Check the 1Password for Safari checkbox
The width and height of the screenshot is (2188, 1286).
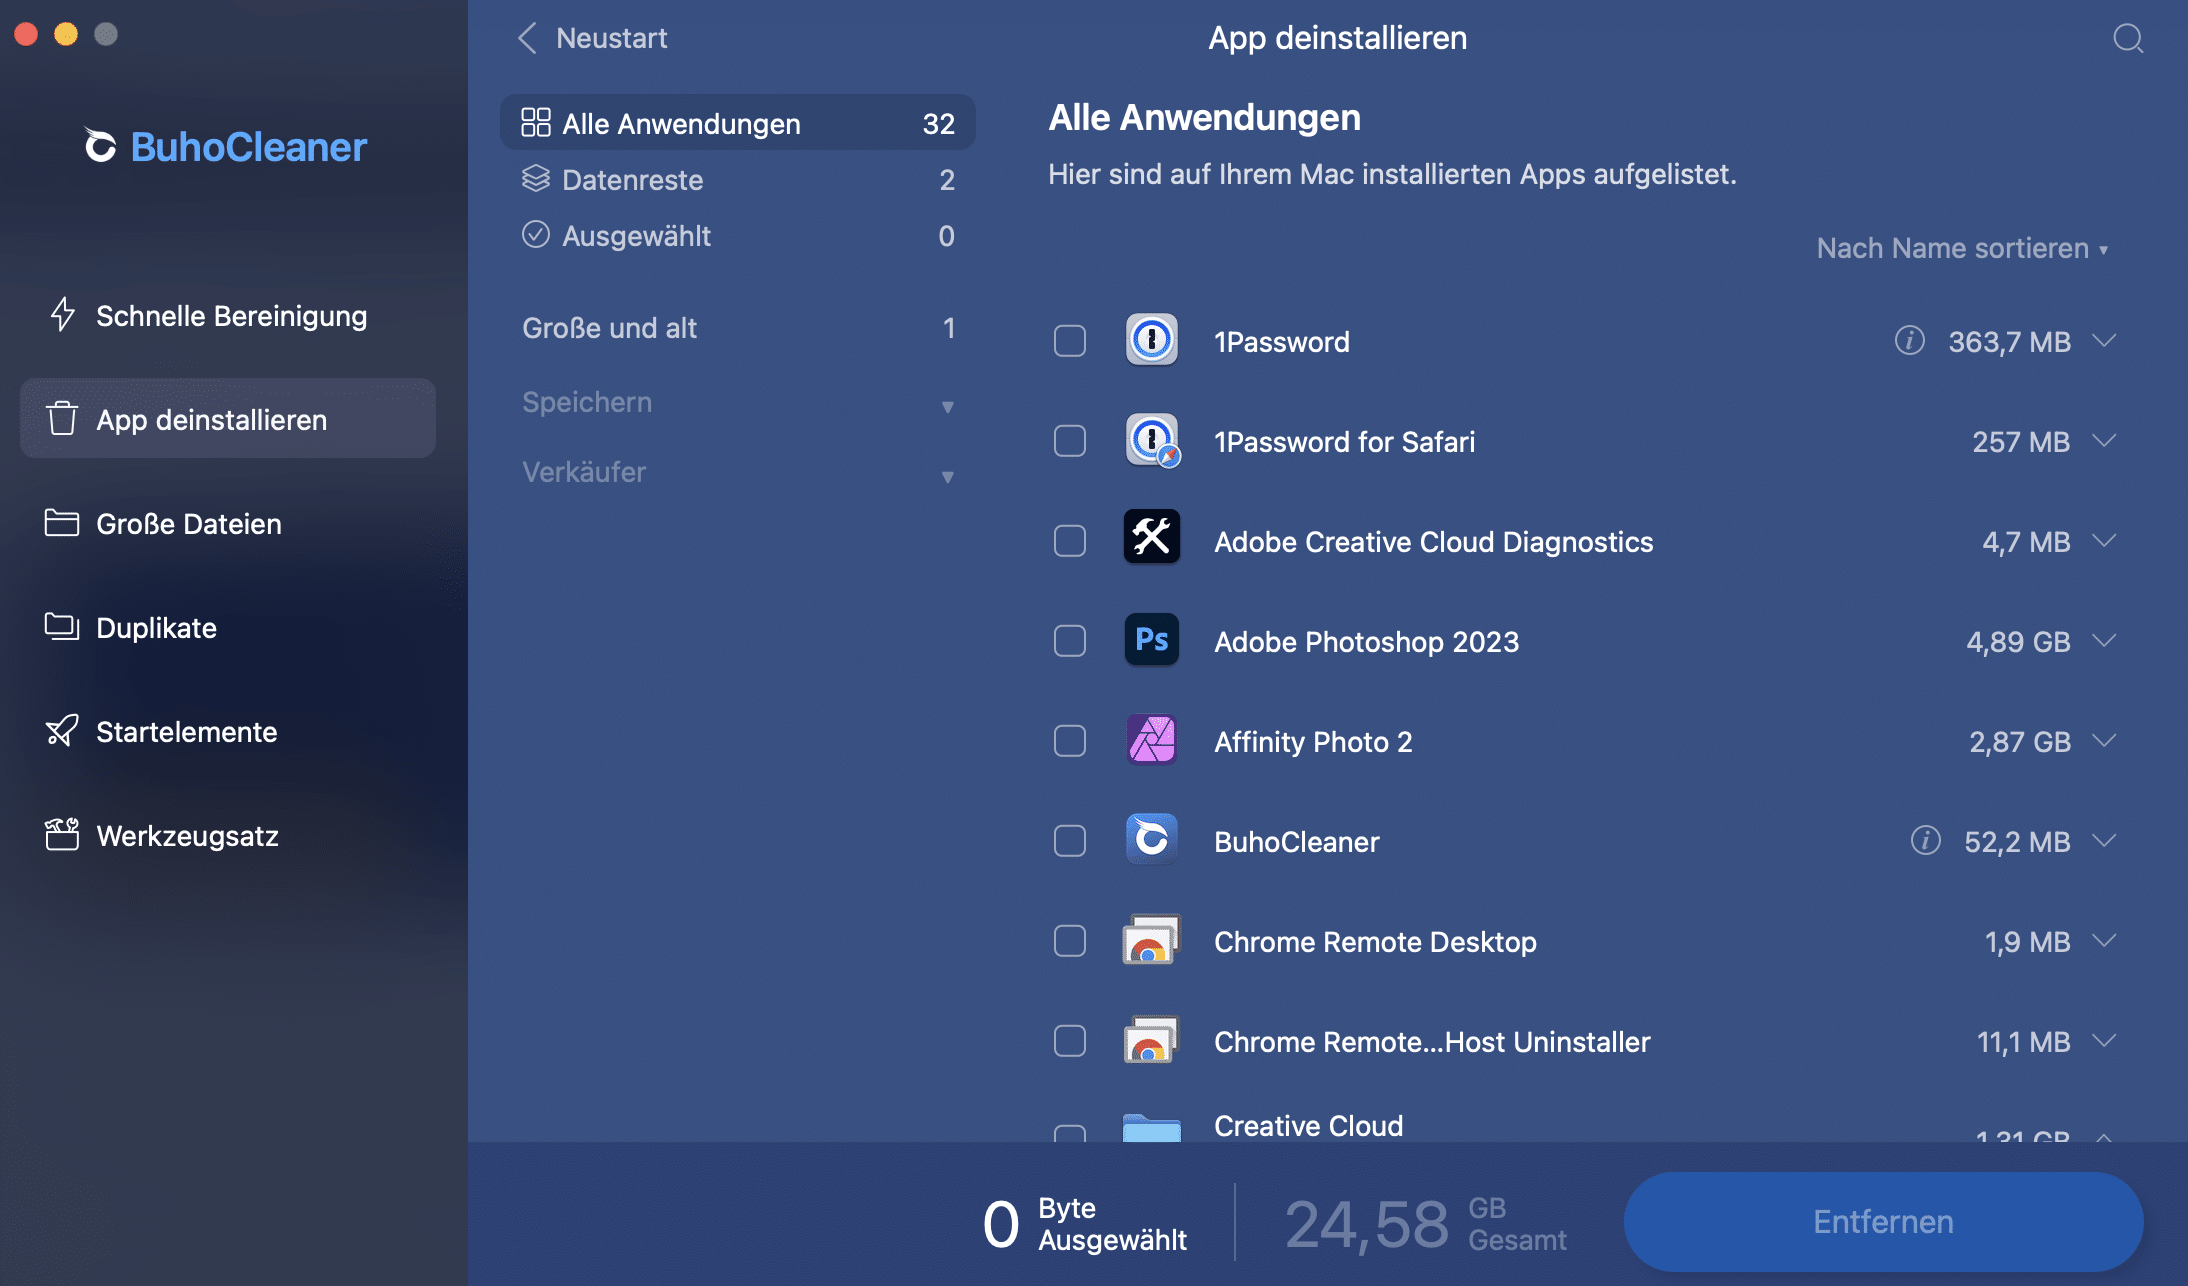[x=1070, y=441]
